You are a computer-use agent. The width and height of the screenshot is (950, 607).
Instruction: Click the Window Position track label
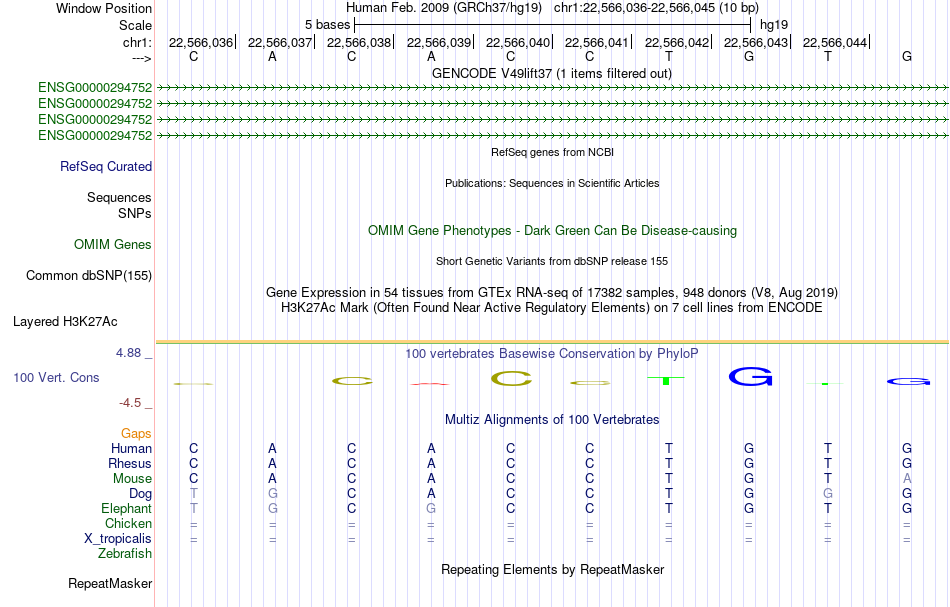104,8
